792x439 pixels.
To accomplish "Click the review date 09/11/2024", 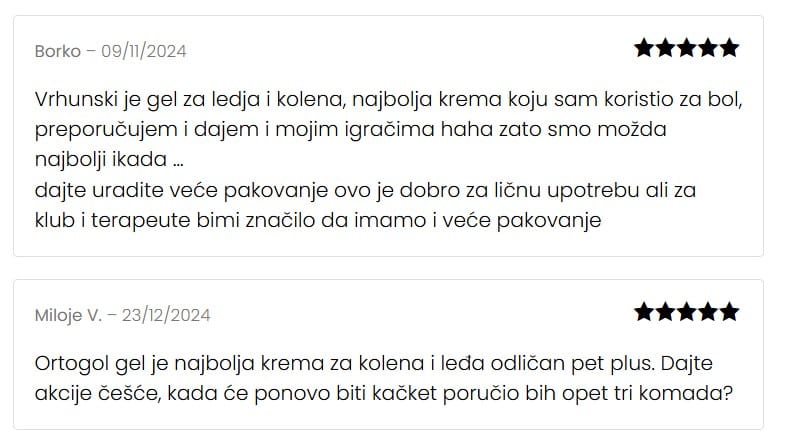I will [143, 51].
